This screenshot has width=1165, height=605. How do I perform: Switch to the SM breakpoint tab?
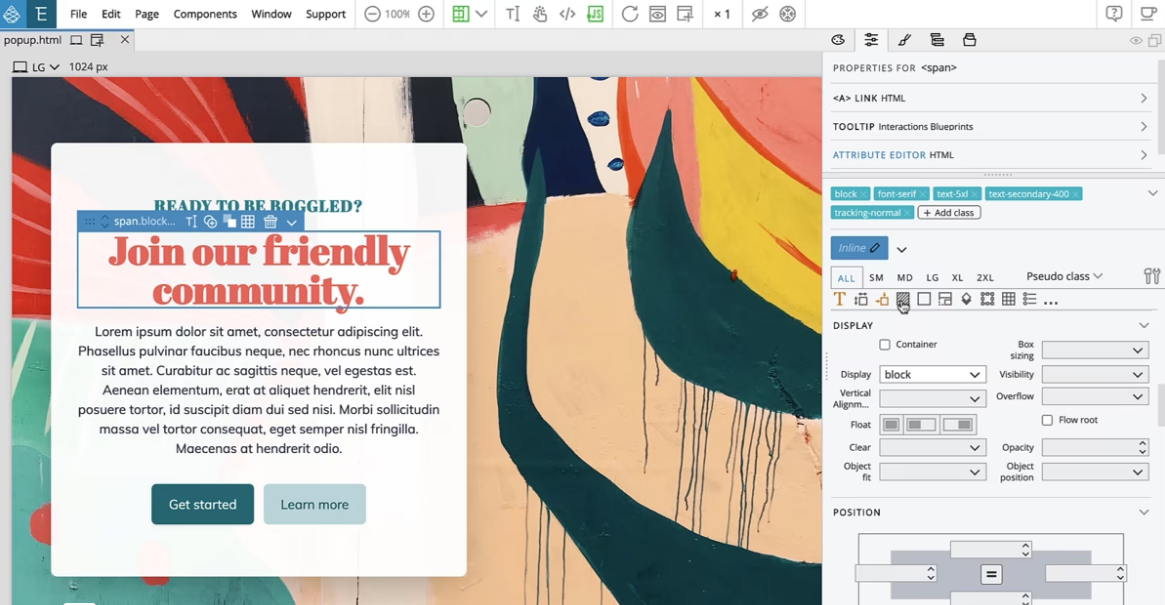click(x=874, y=277)
